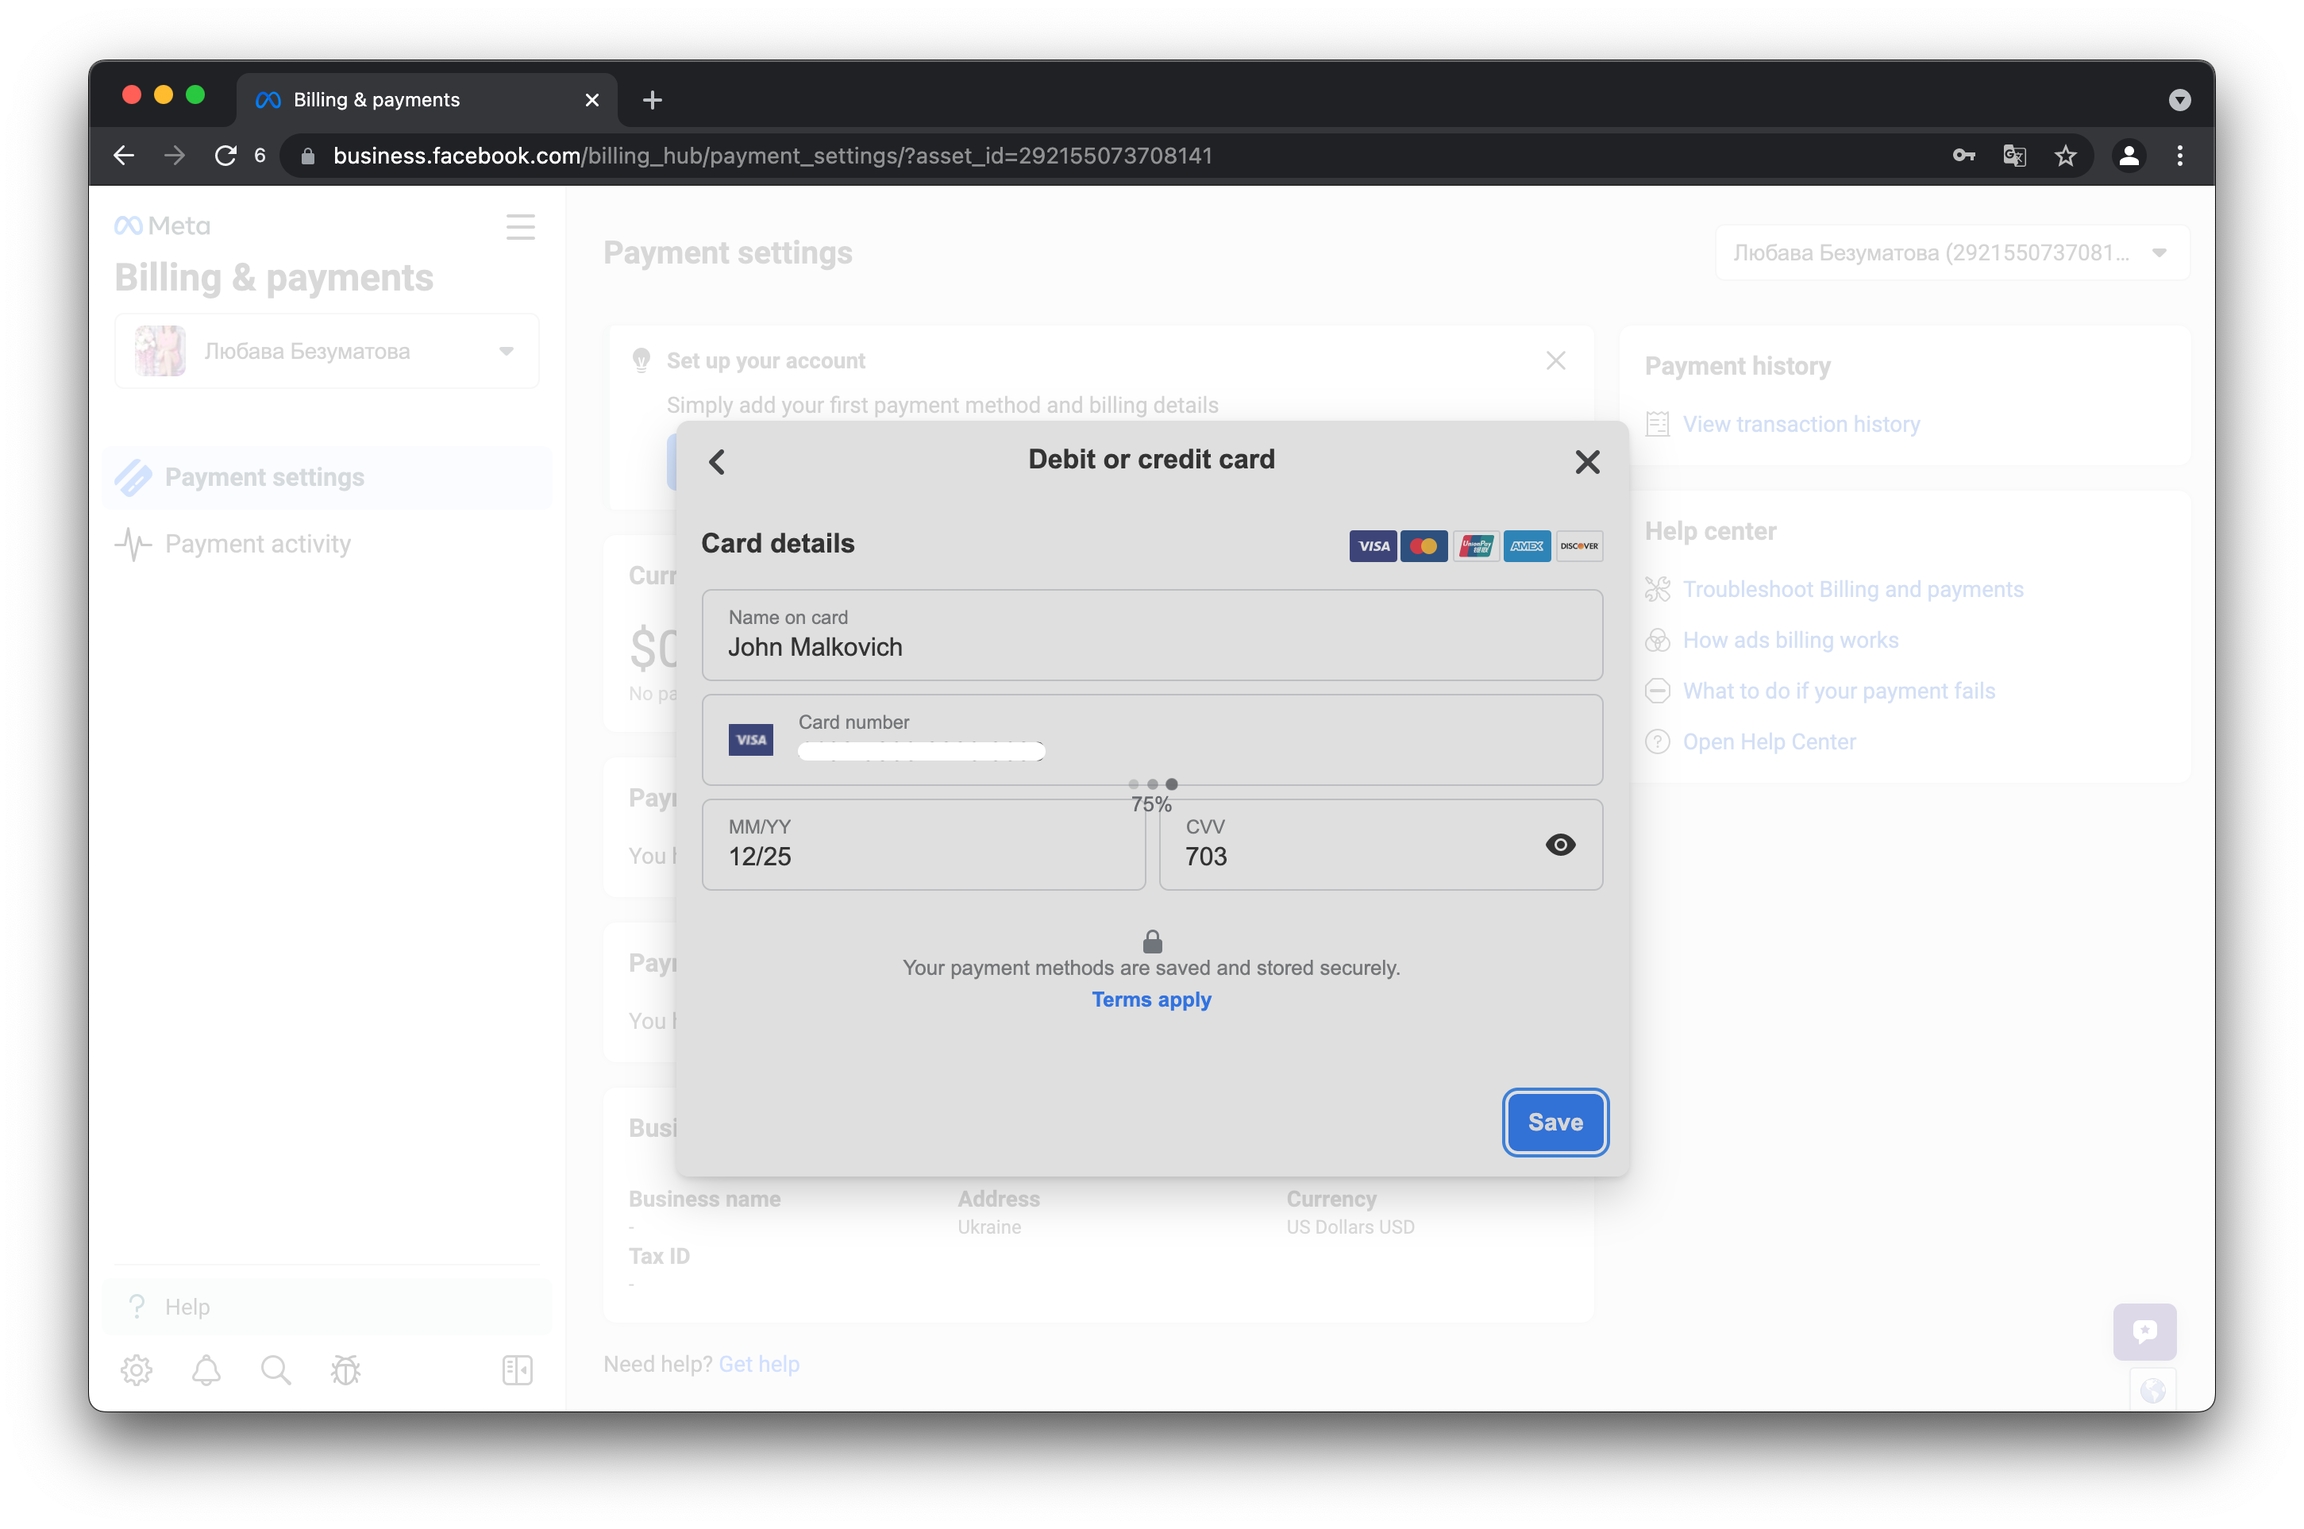The image size is (2304, 1529).
Task: Open the sidebar search icon
Action: [x=276, y=1370]
